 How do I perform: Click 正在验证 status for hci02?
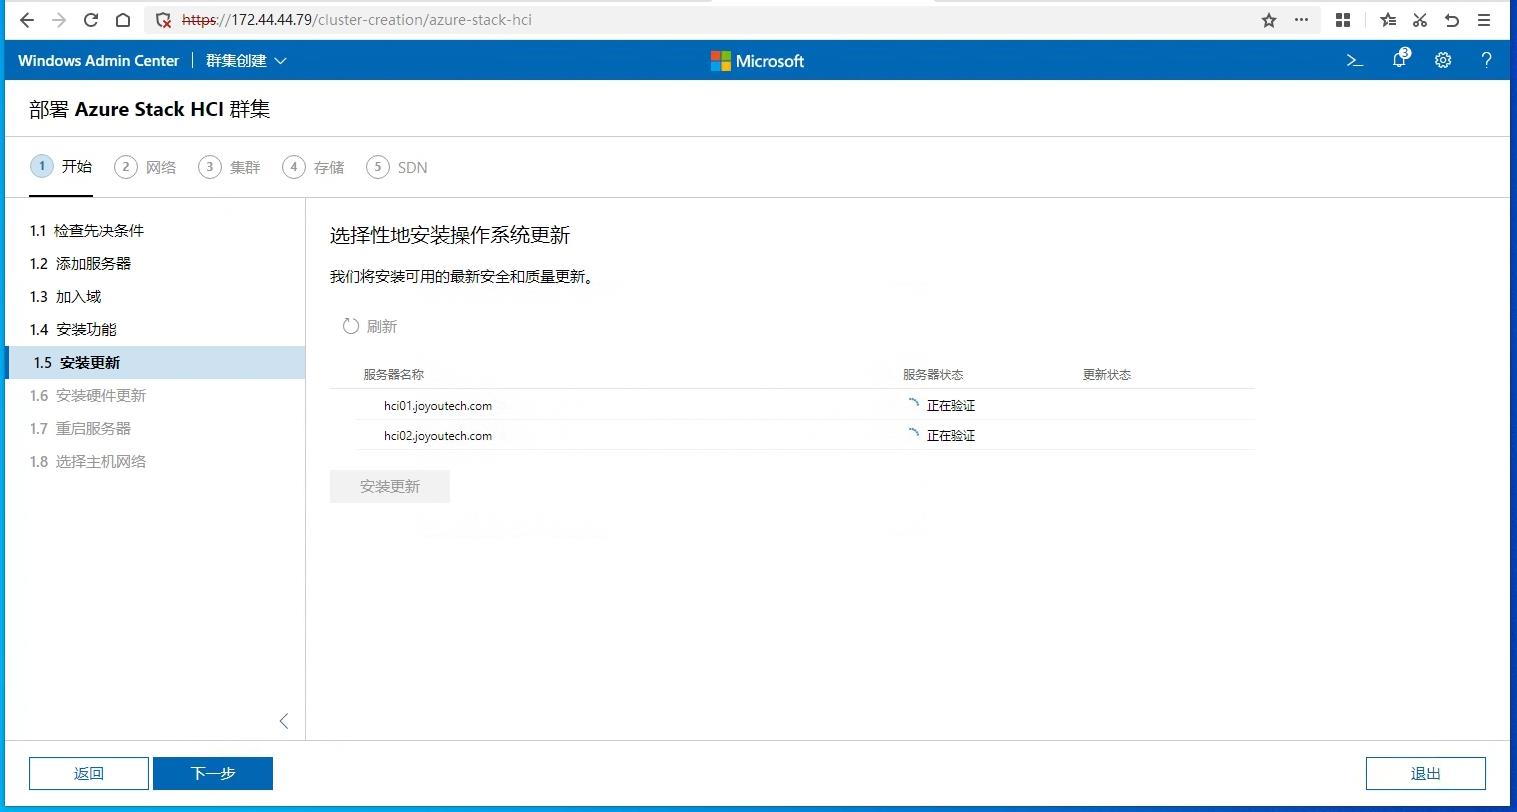pyautogui.click(x=951, y=436)
